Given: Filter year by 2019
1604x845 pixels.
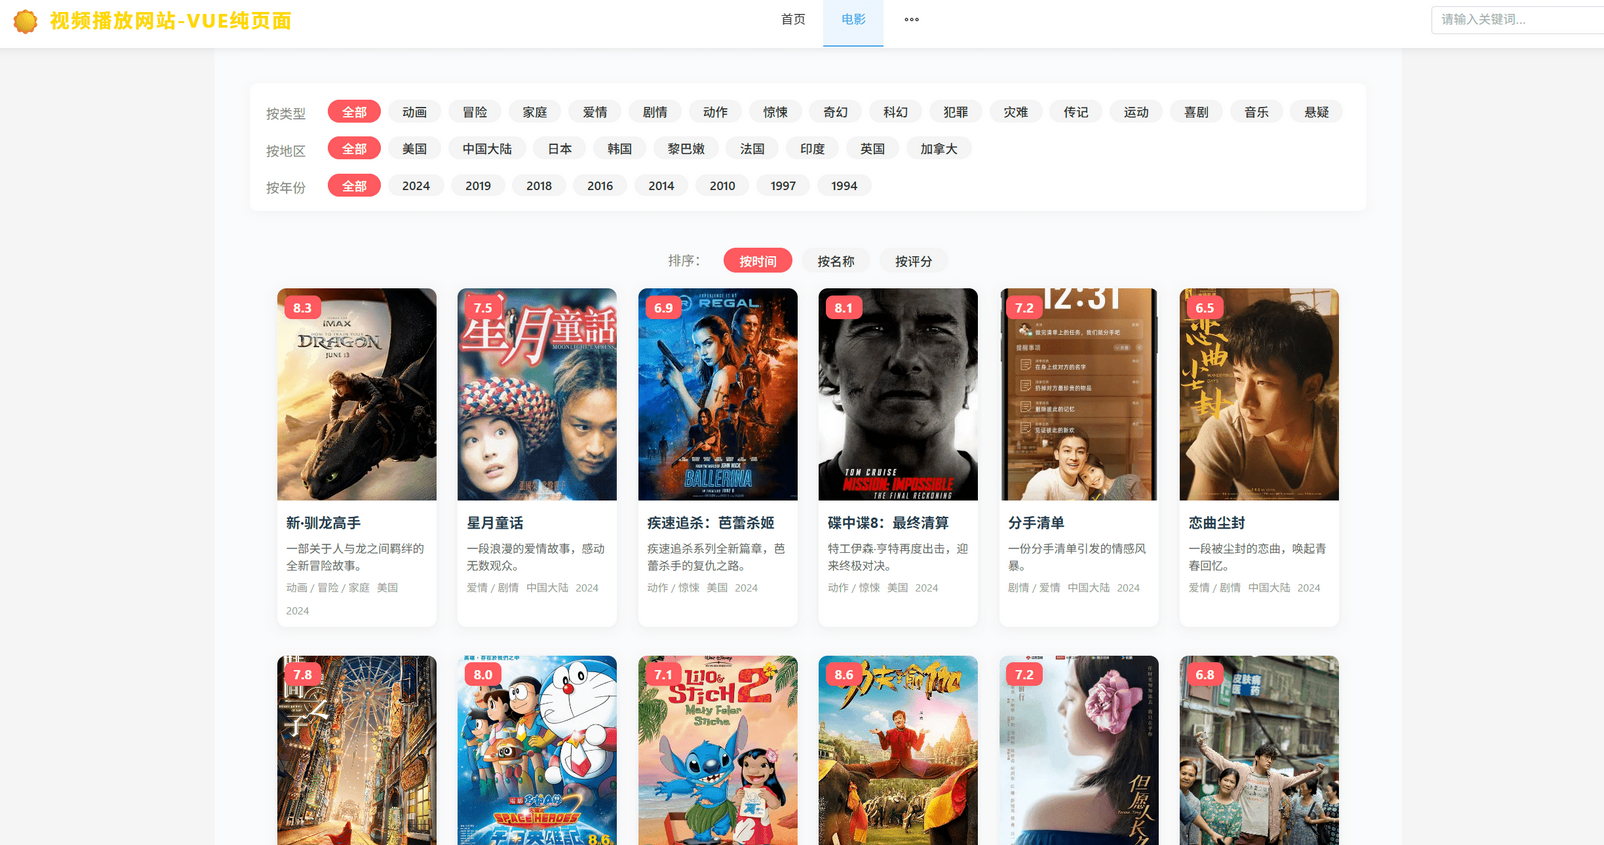Looking at the screenshot, I should coord(478,186).
